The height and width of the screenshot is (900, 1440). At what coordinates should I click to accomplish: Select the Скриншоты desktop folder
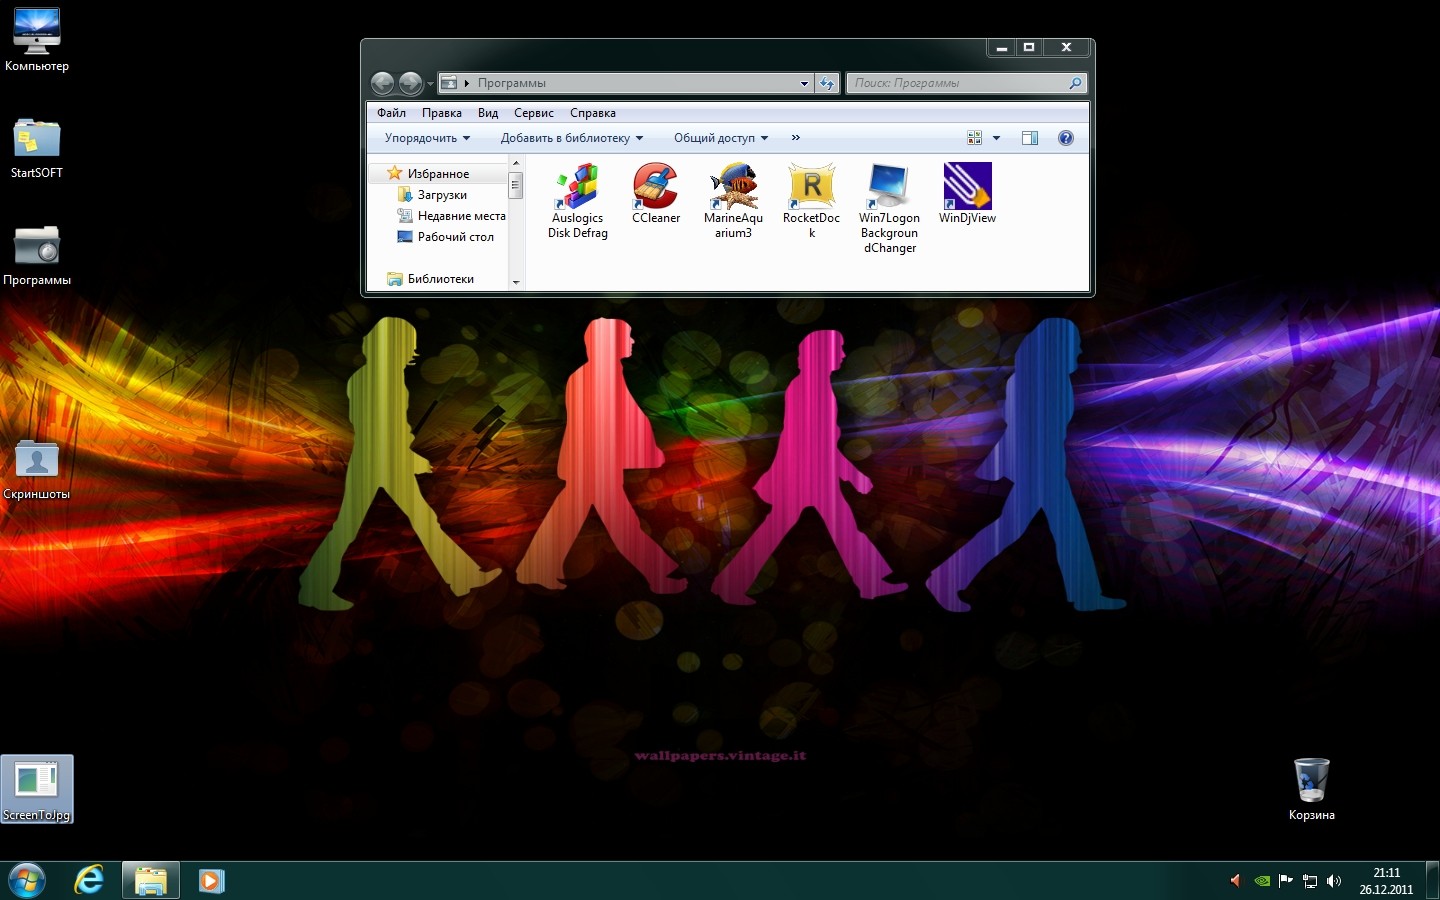click(x=37, y=469)
